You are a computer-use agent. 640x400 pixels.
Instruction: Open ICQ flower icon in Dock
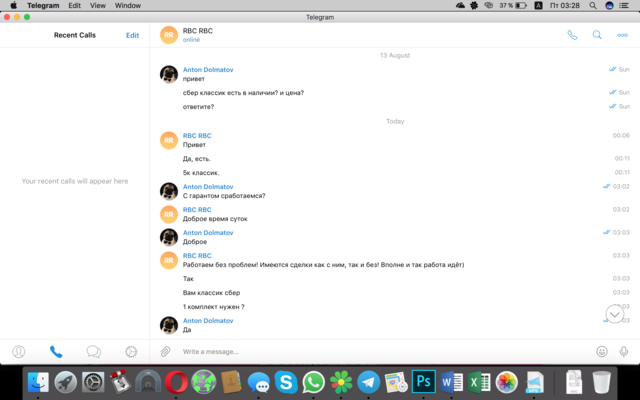pyautogui.click(x=341, y=382)
